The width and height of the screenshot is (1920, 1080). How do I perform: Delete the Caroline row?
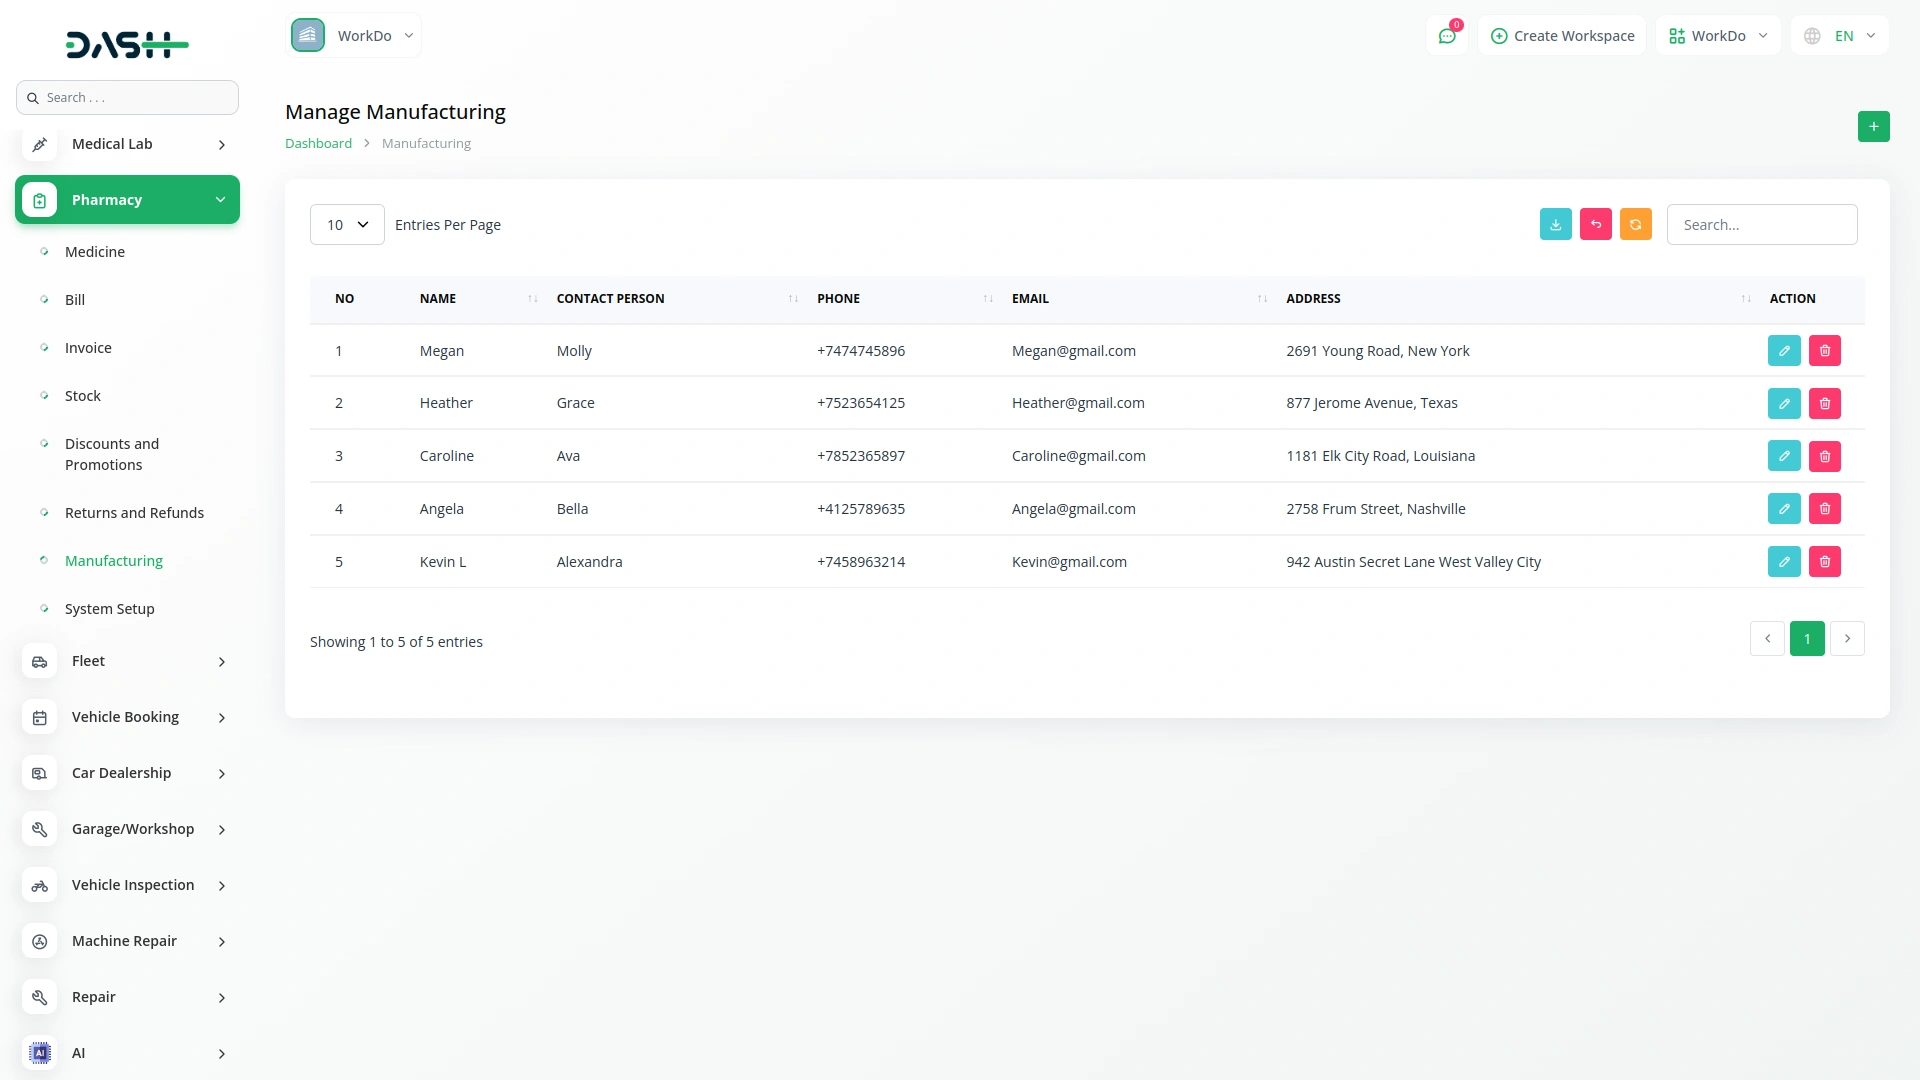[x=1824, y=456]
